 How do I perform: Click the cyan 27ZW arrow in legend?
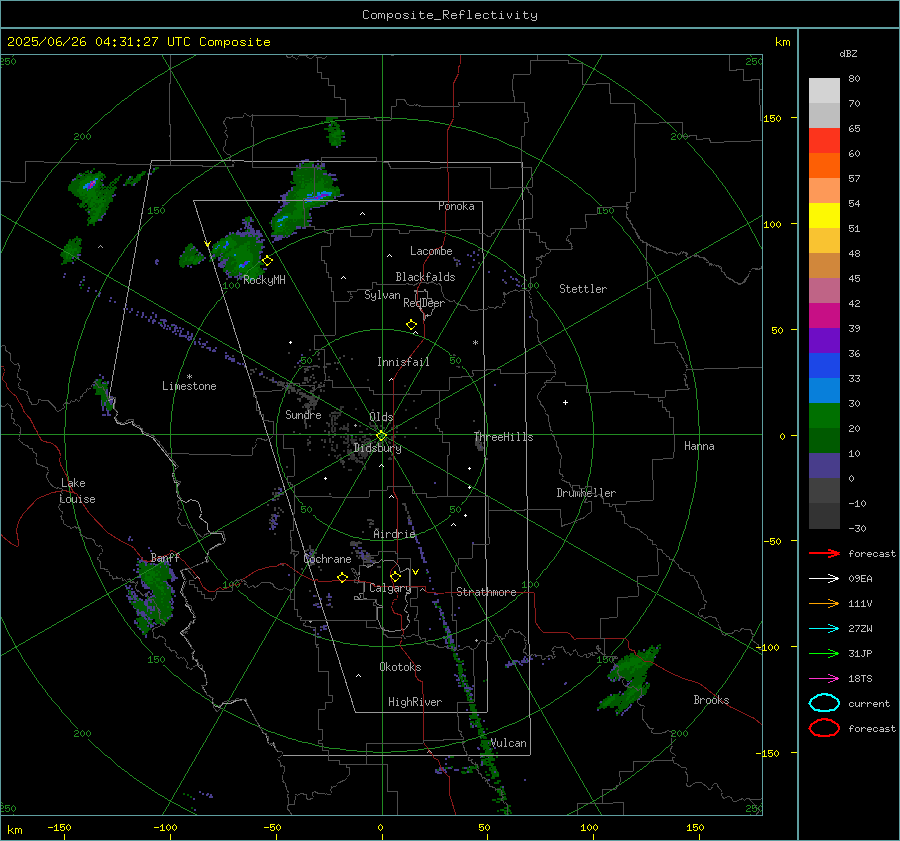coord(824,629)
